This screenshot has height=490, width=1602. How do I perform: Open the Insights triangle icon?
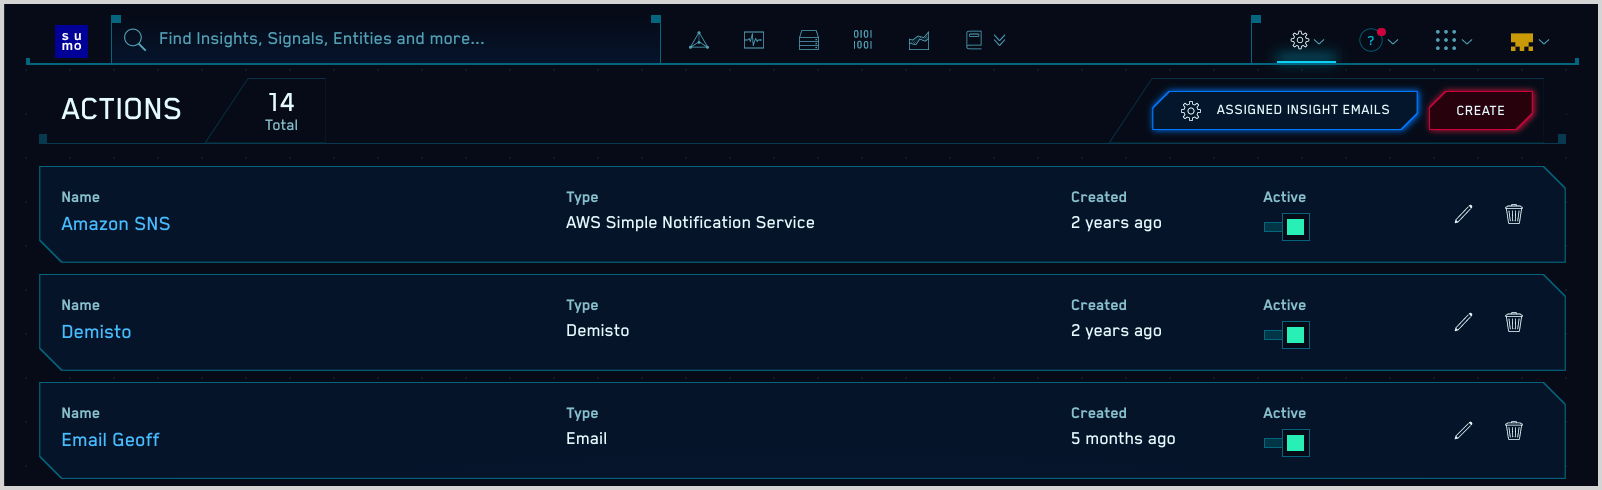click(699, 40)
